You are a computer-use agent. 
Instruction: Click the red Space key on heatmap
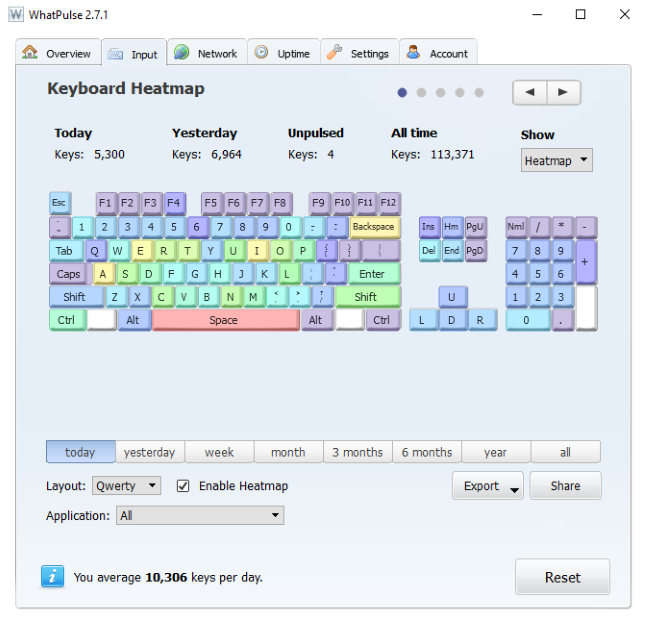coord(226,320)
